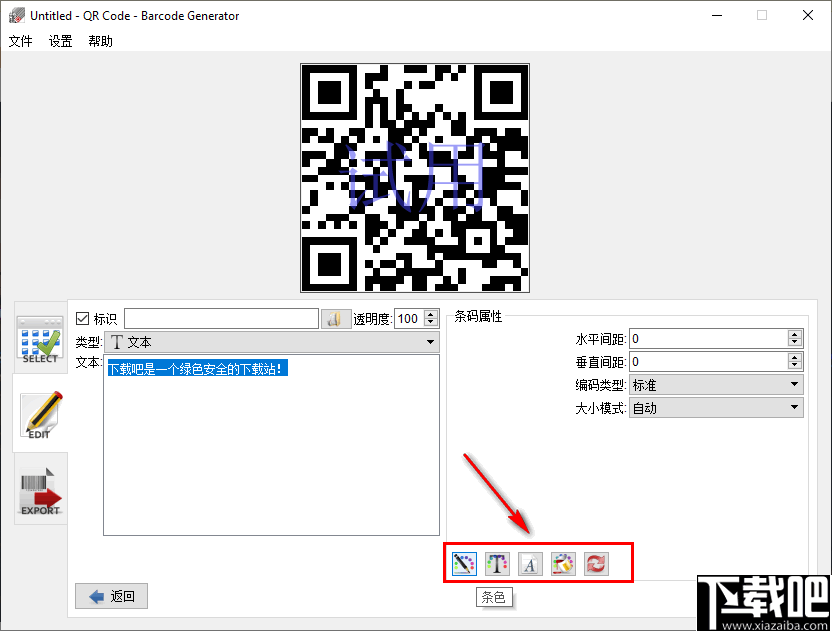
Task: Open the EDIT panel in the sidebar
Action: tap(40, 413)
